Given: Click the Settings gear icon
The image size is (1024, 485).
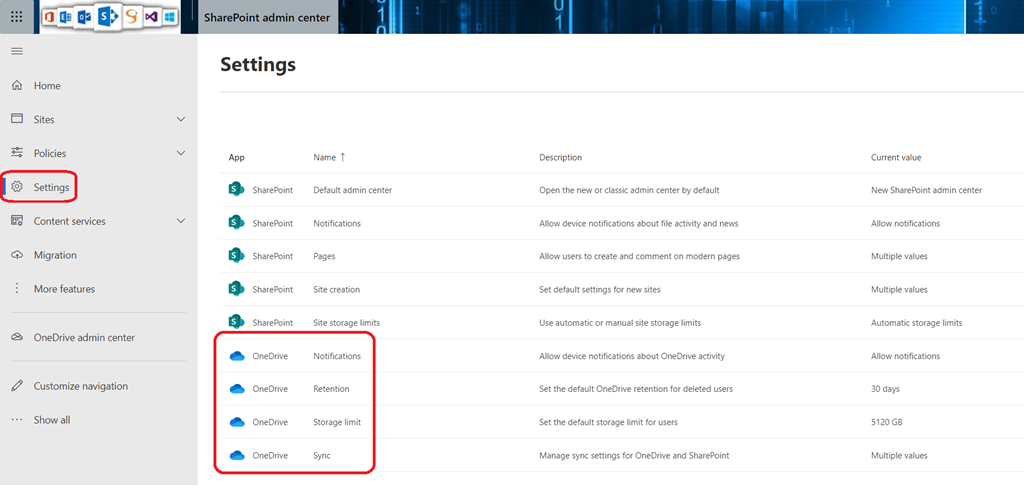Looking at the screenshot, I should 17,187.
